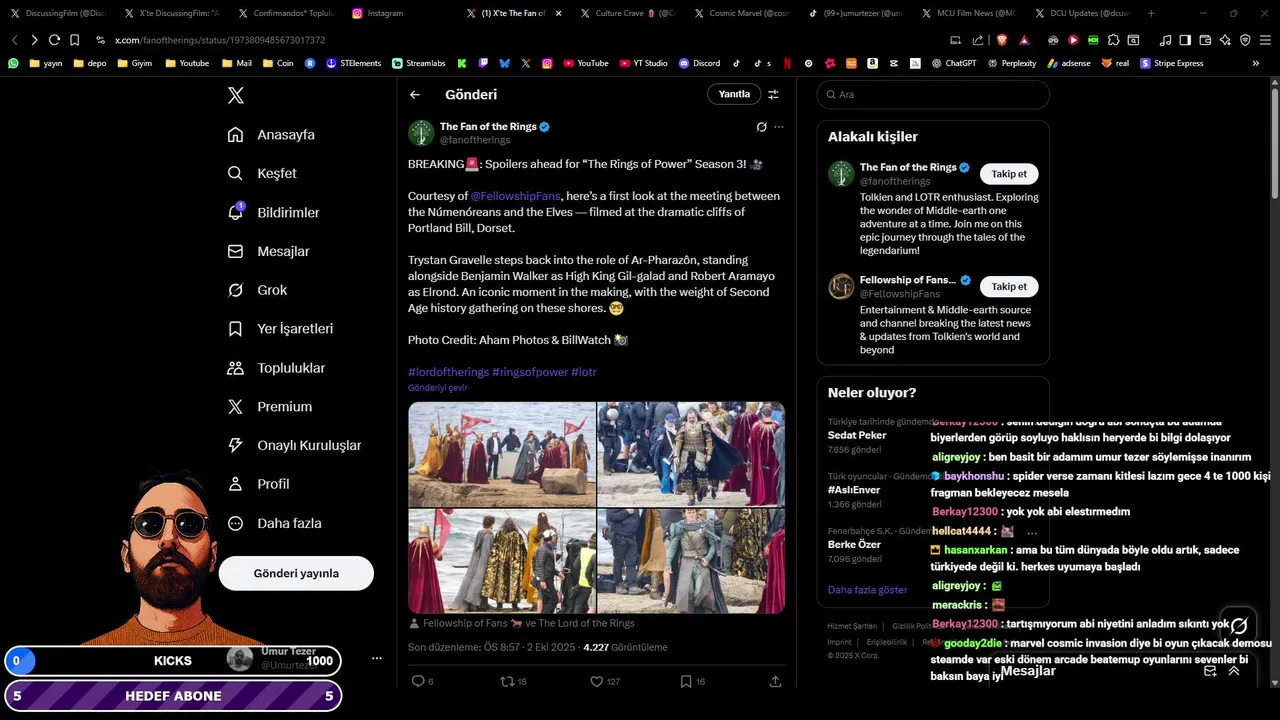This screenshot has width=1280, height=720.
Task: Click the X logo in sidebar
Action: tap(235, 95)
